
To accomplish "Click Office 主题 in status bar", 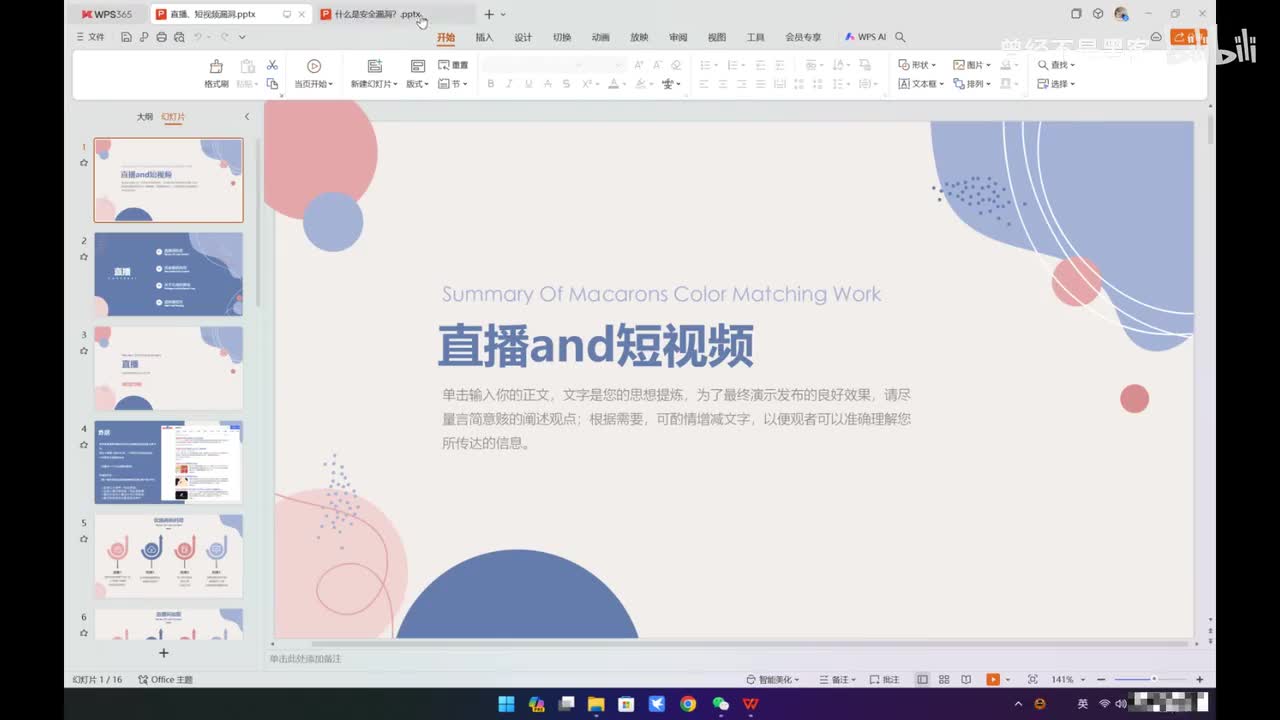I will pos(165,679).
